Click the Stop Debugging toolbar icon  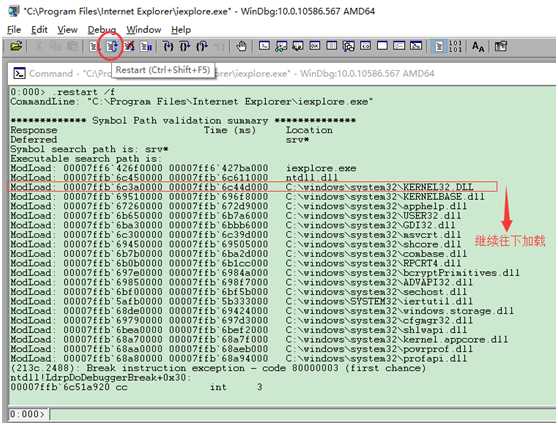point(129,46)
